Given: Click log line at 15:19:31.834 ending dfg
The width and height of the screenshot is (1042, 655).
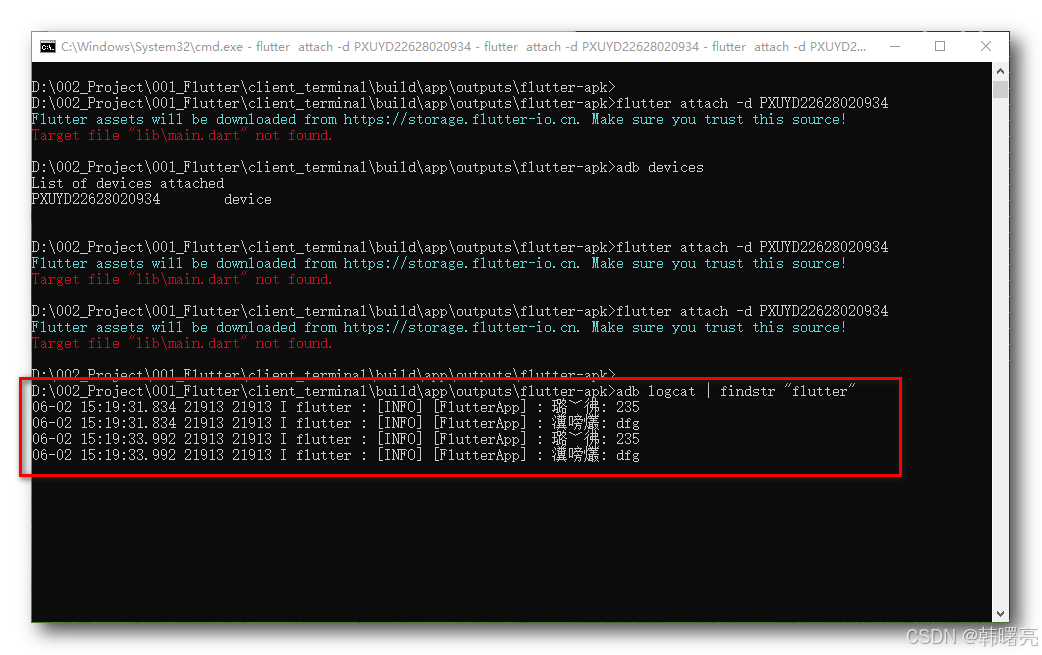Looking at the screenshot, I should pyautogui.click(x=336, y=423).
